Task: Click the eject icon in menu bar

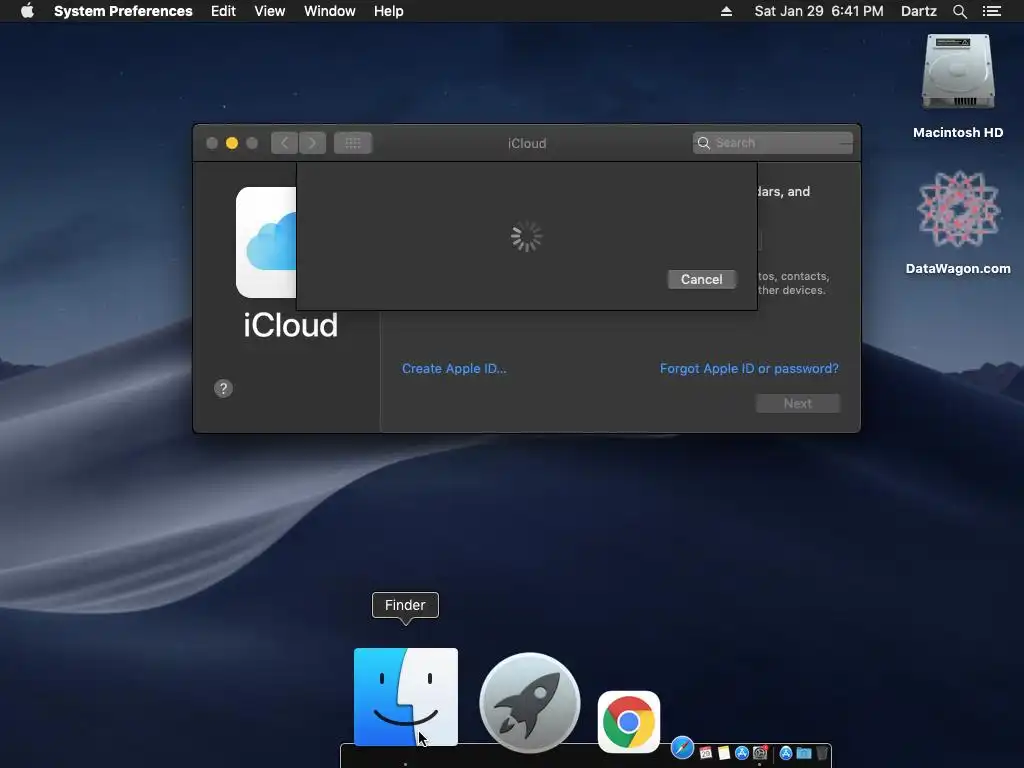Action: 726,11
